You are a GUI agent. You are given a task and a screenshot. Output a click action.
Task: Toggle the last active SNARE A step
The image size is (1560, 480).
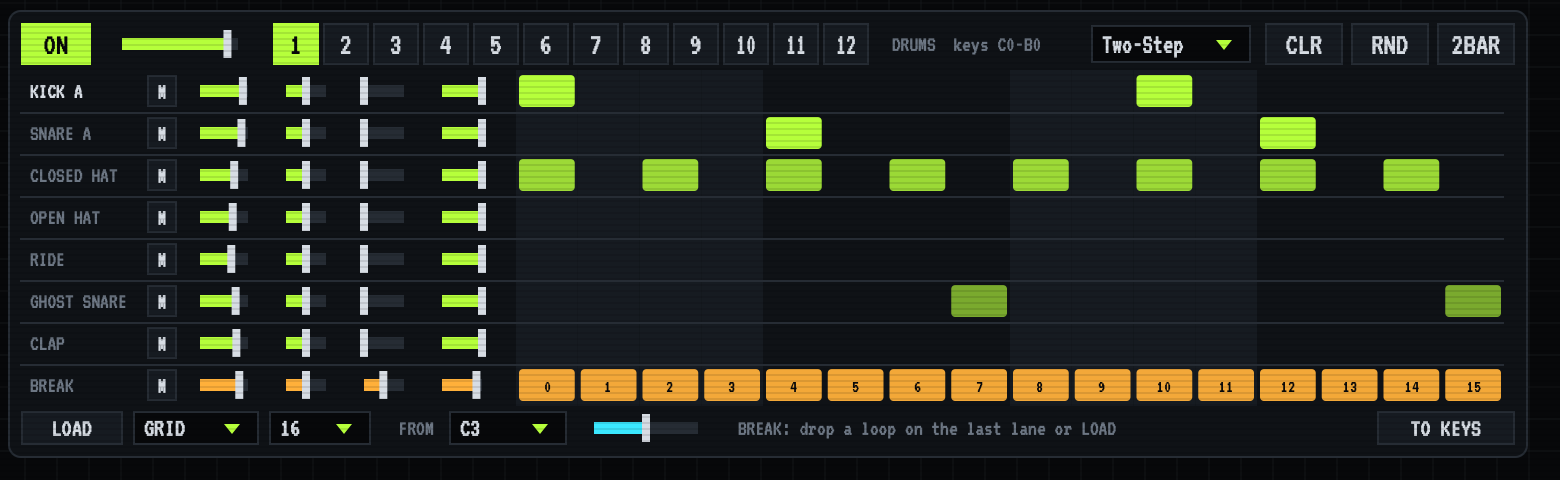(x=1288, y=133)
